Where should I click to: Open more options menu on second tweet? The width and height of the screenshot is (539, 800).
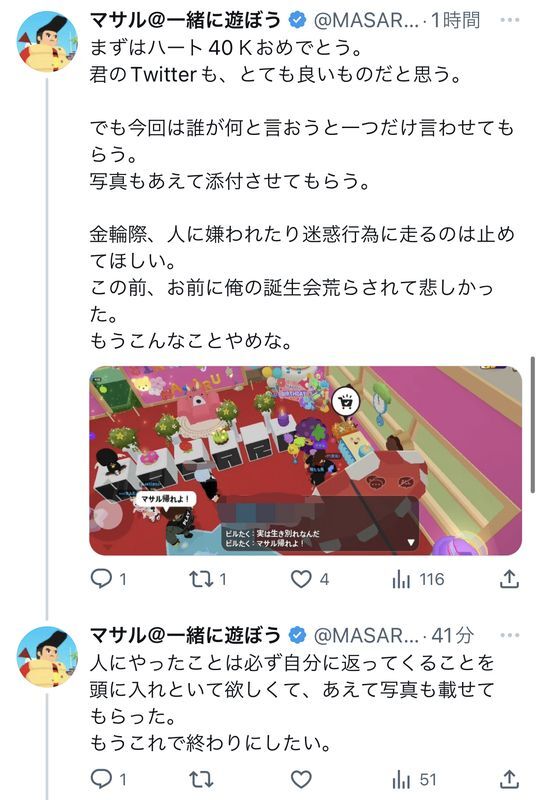[x=509, y=636]
